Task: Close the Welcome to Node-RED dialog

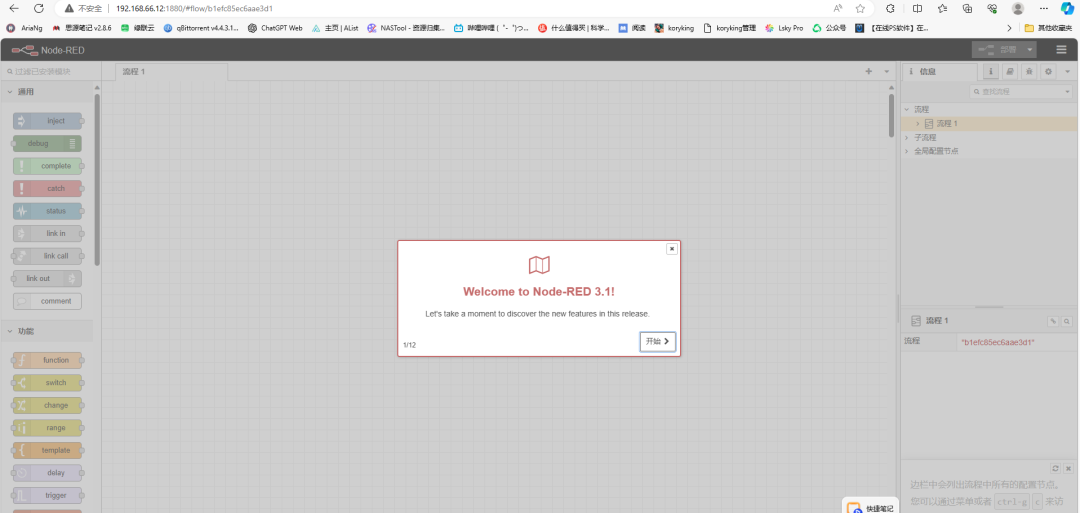Action: pyautogui.click(x=672, y=249)
